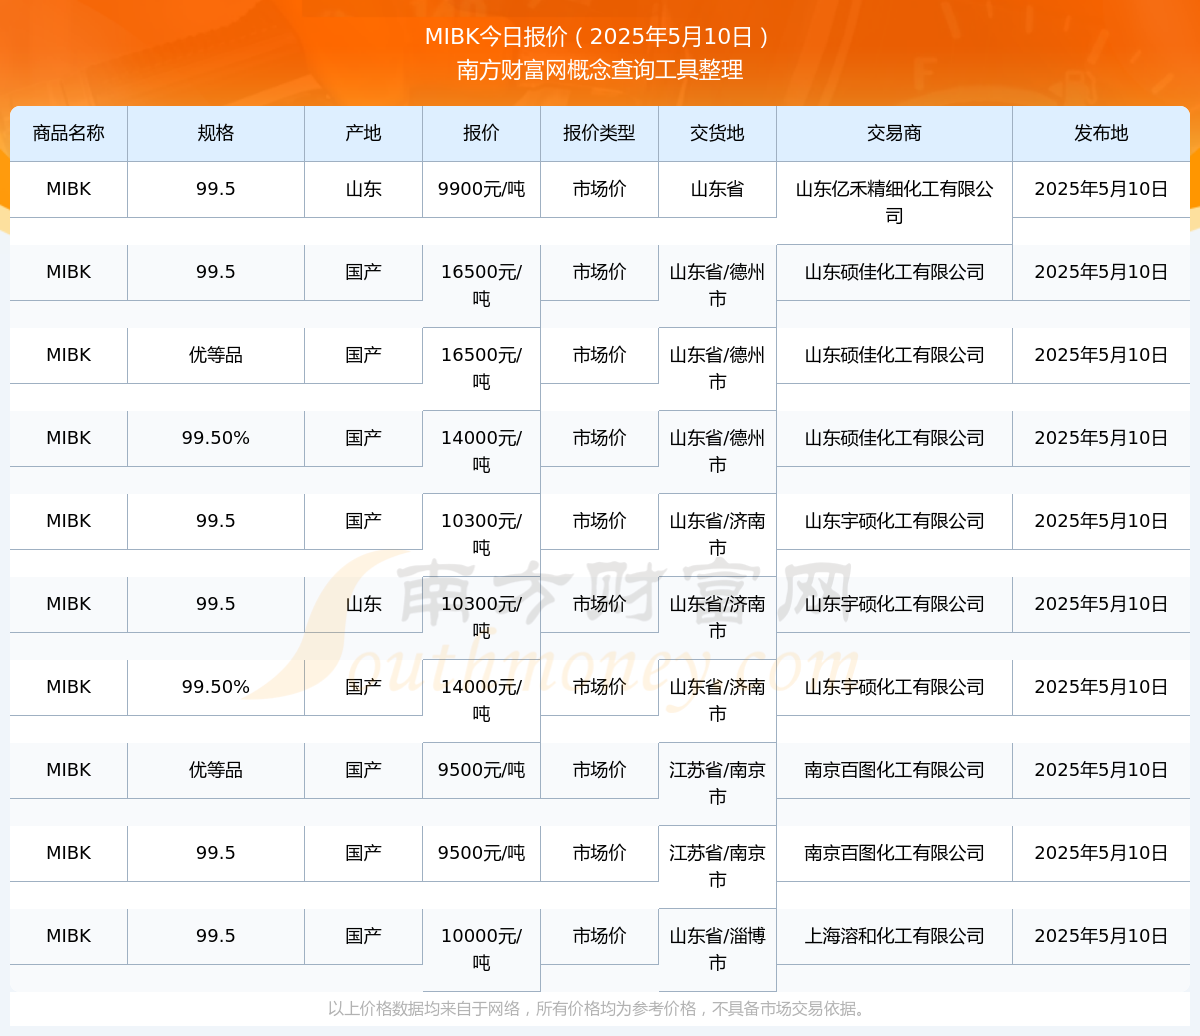Click 南京百图化工有限公司 in the 99.5 row

click(895, 853)
